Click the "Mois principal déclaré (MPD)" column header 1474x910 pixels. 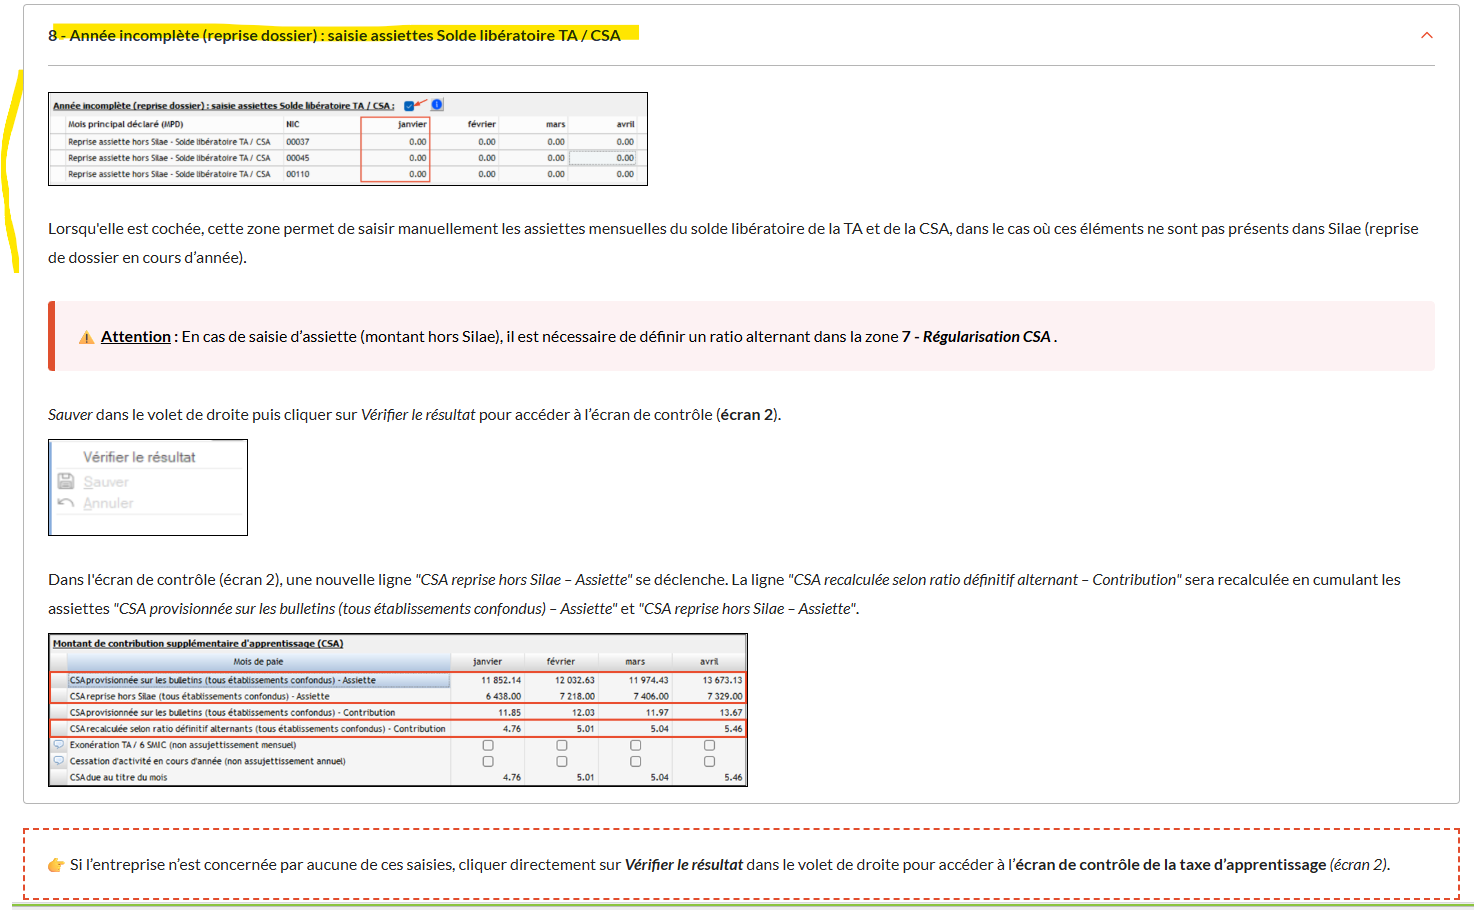pyautogui.click(x=126, y=125)
